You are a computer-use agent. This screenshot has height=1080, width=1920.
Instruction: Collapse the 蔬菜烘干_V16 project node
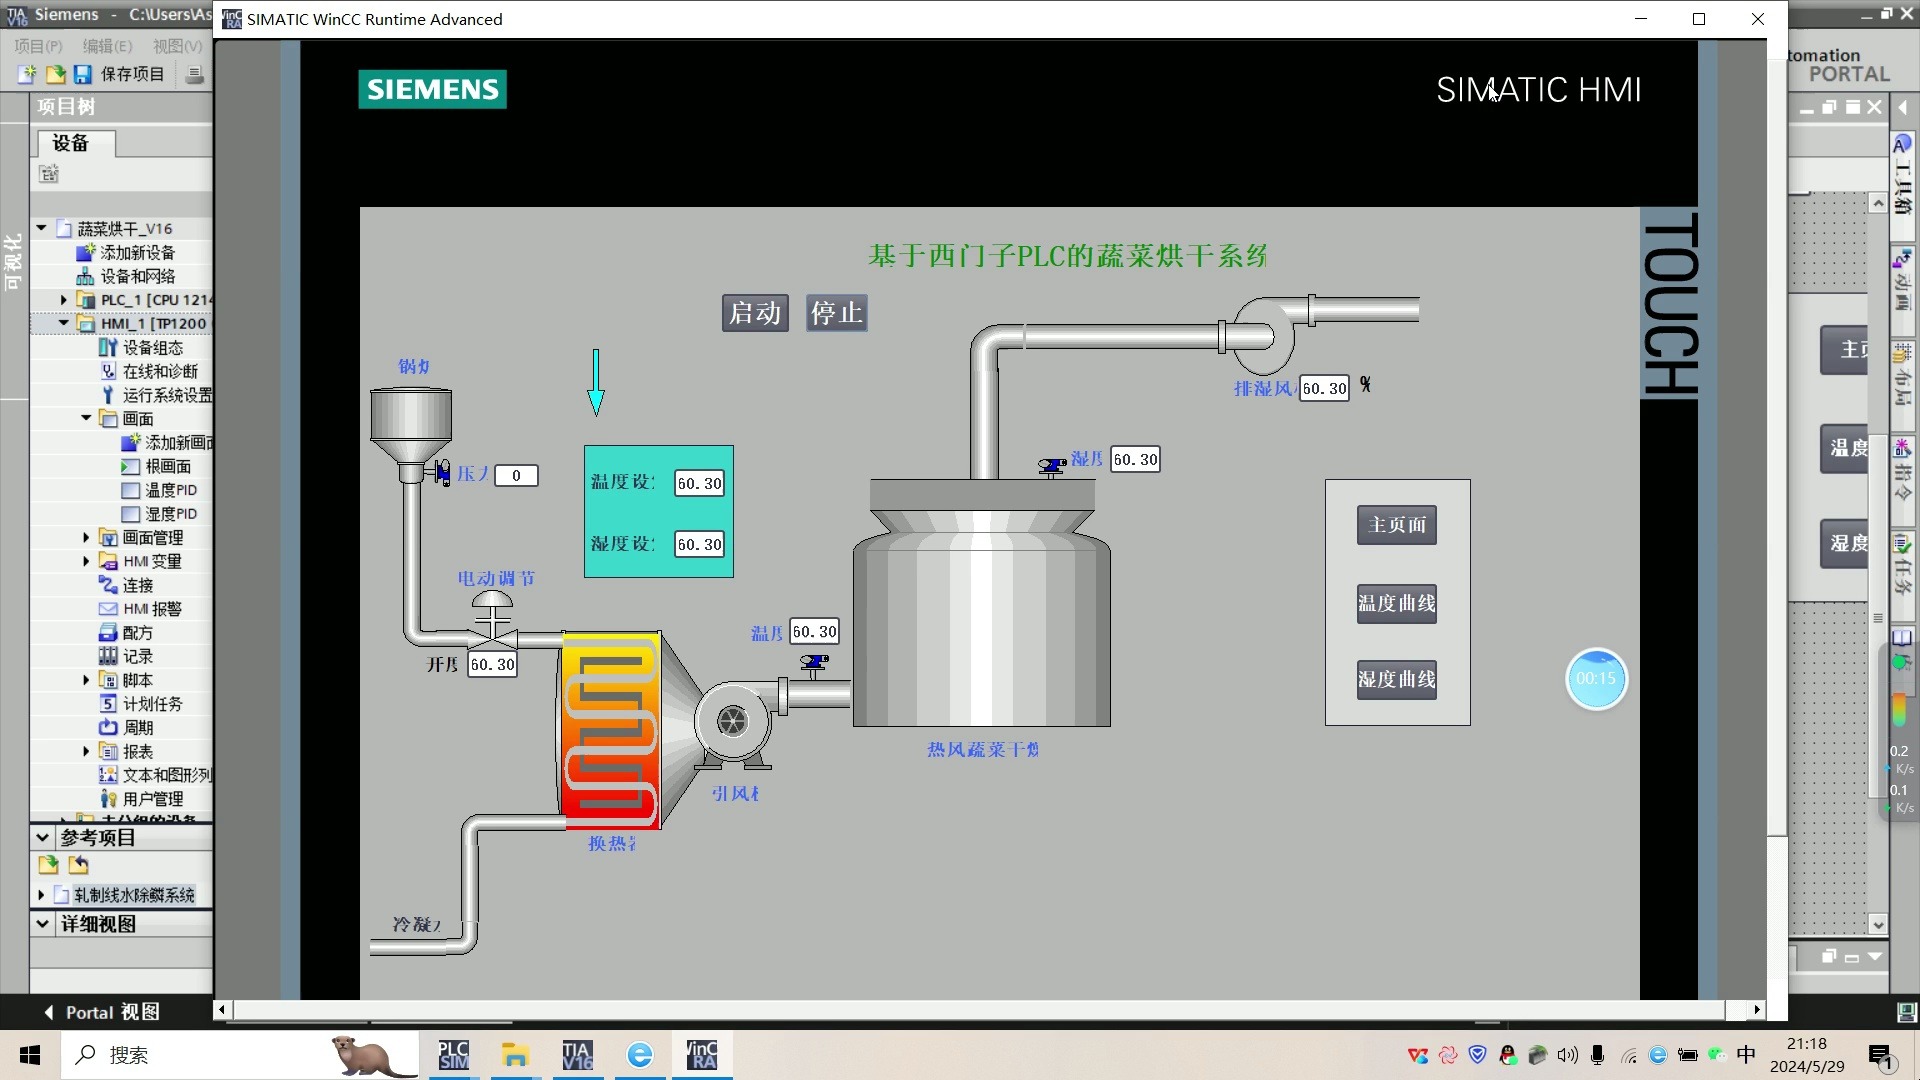(x=42, y=228)
